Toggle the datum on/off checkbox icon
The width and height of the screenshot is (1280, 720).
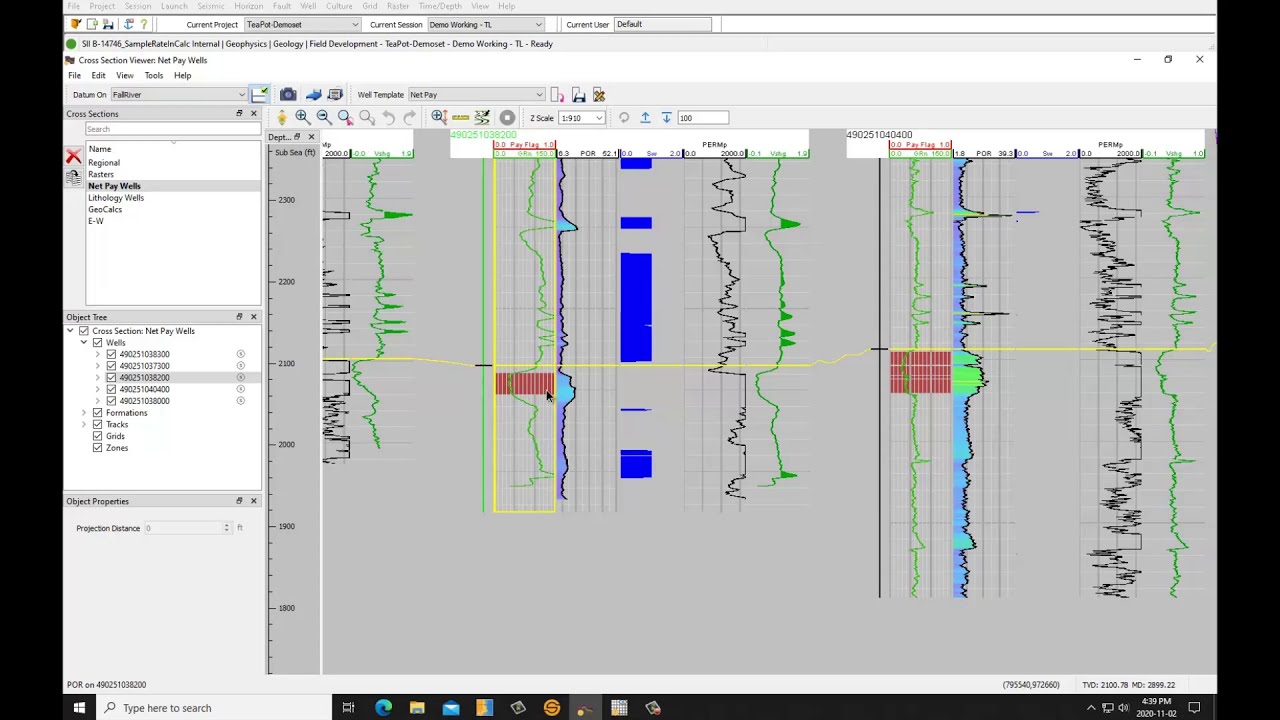tap(260, 94)
